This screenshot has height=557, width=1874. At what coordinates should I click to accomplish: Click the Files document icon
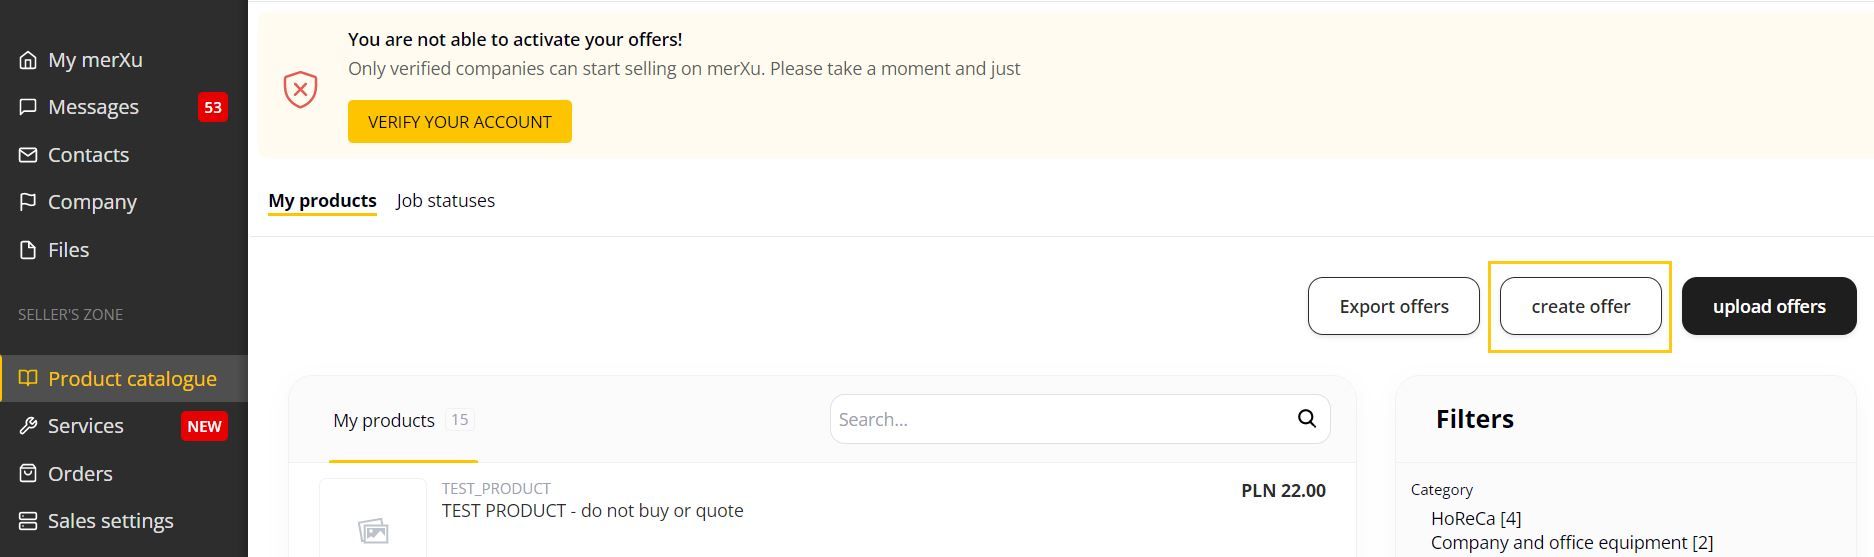click(x=28, y=250)
